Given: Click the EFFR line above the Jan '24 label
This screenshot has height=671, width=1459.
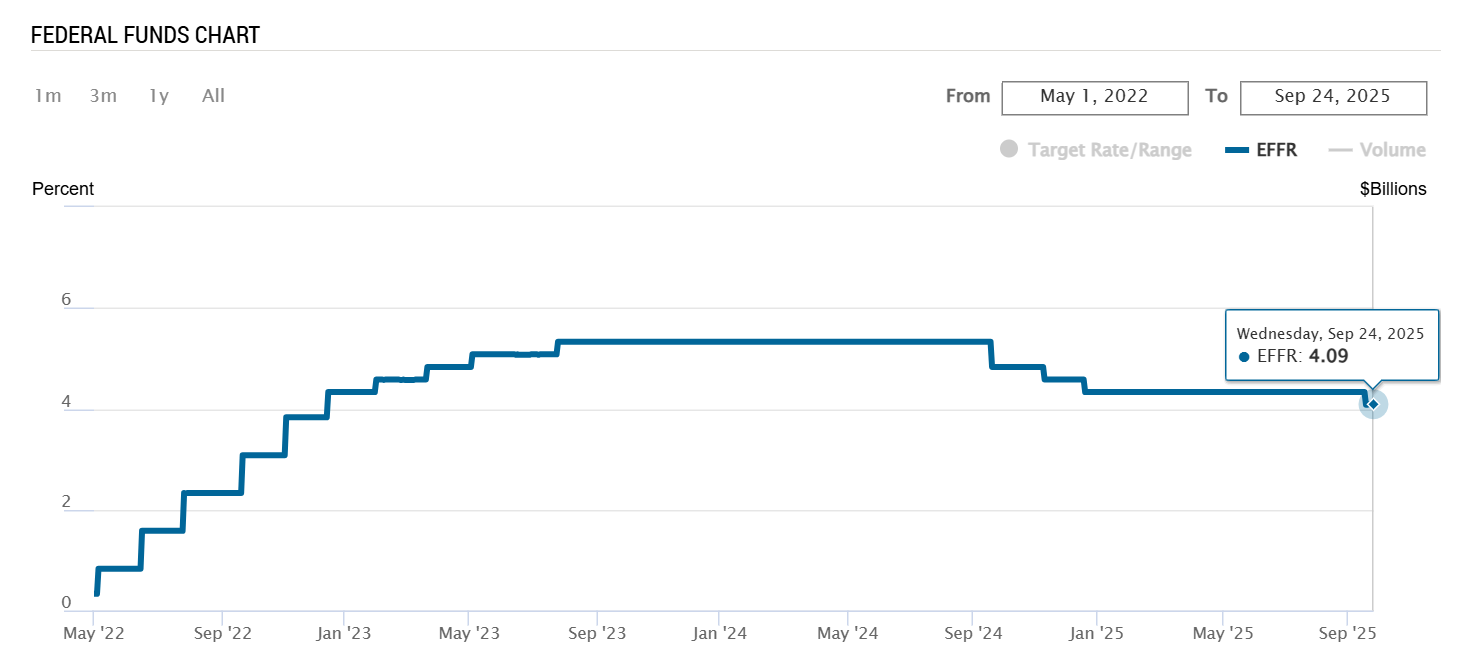Looking at the screenshot, I should coord(719,342).
